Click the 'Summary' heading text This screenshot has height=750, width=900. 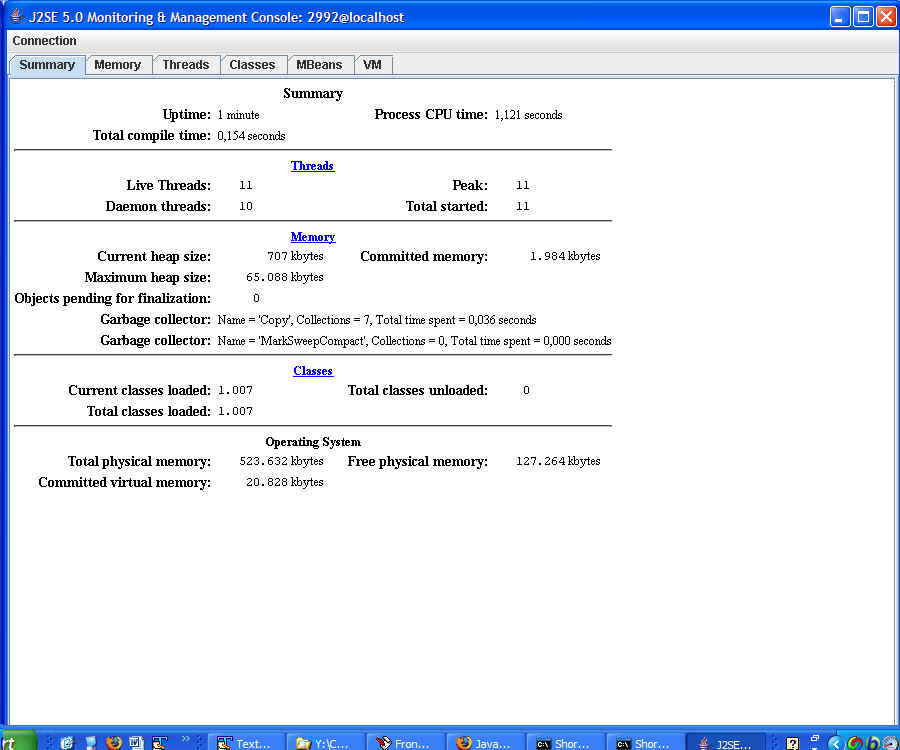(313, 94)
